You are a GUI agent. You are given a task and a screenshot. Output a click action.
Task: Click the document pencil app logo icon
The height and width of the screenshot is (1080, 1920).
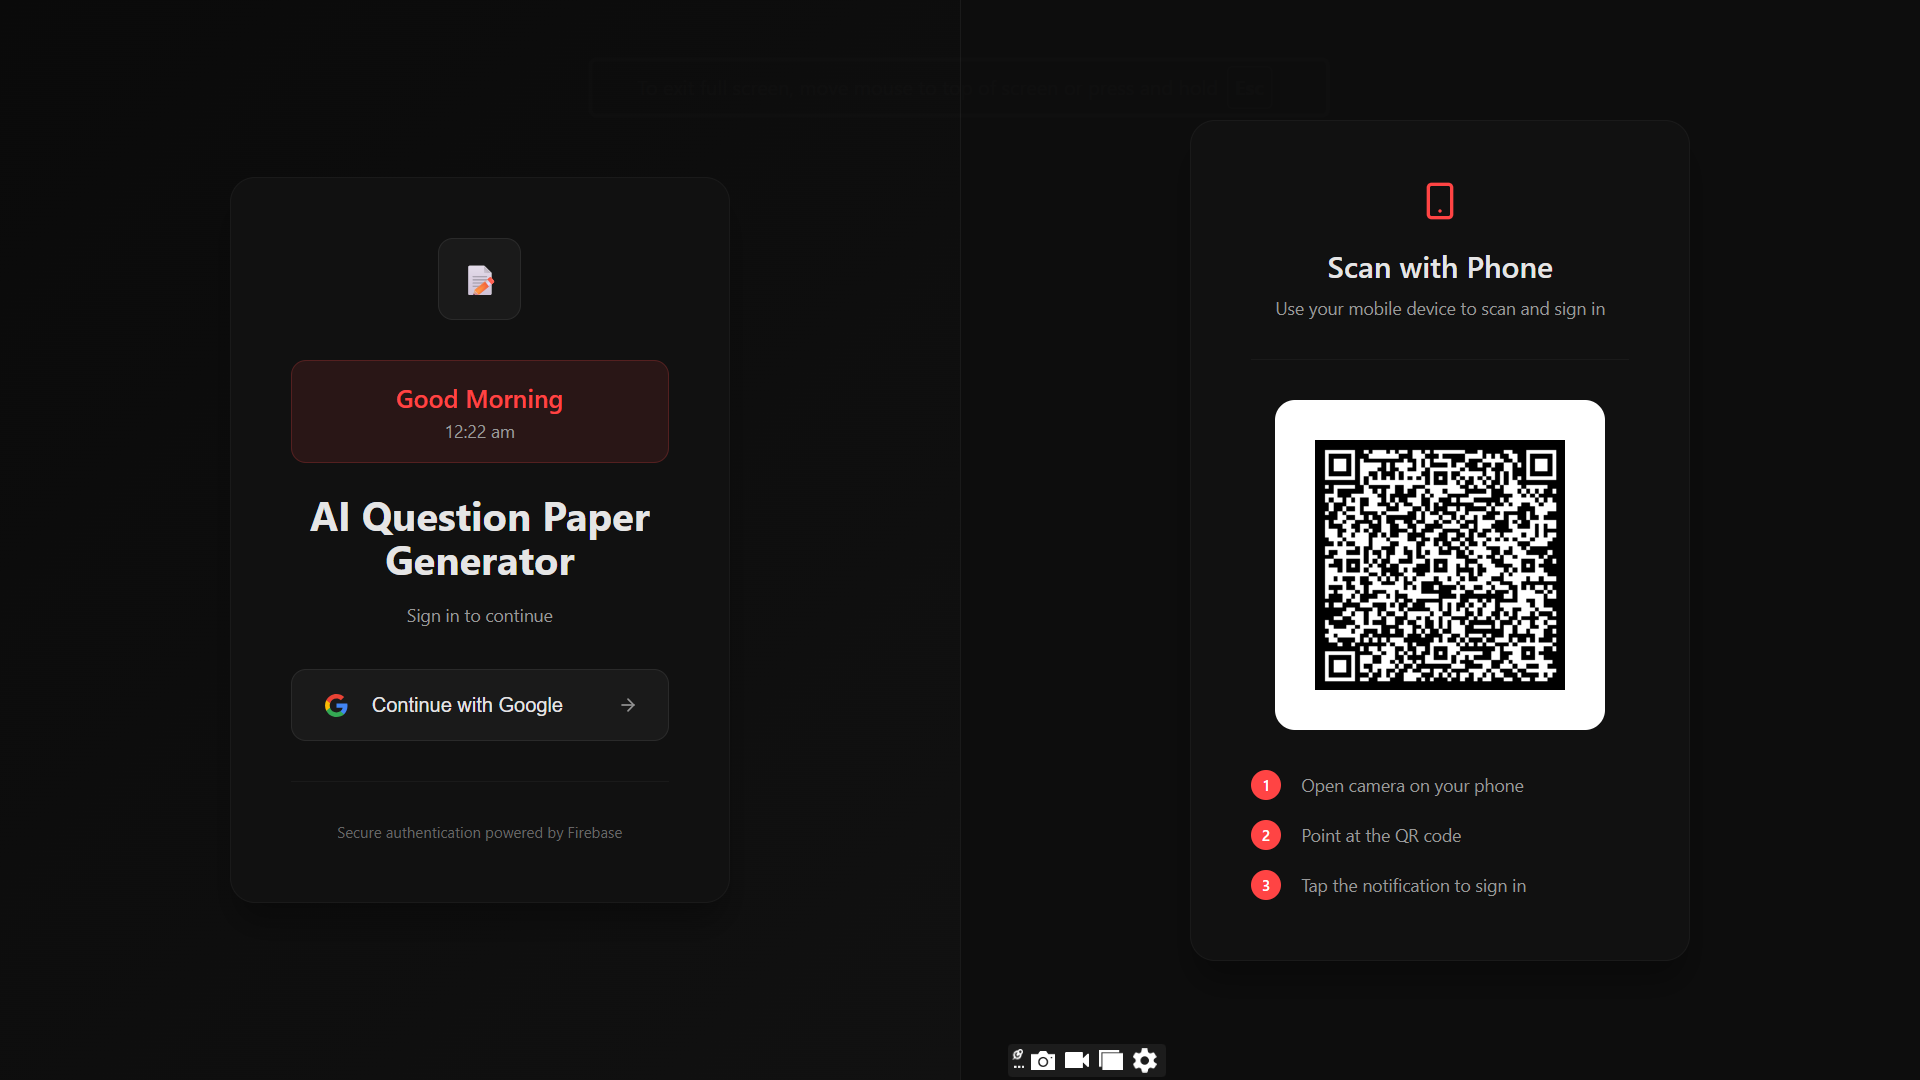(479, 280)
